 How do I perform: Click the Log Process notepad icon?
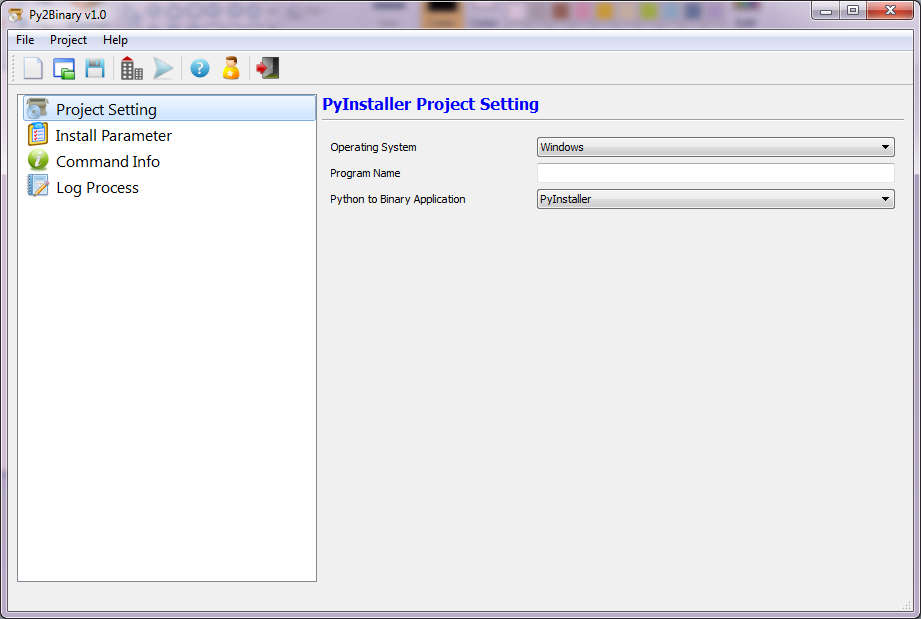point(38,186)
